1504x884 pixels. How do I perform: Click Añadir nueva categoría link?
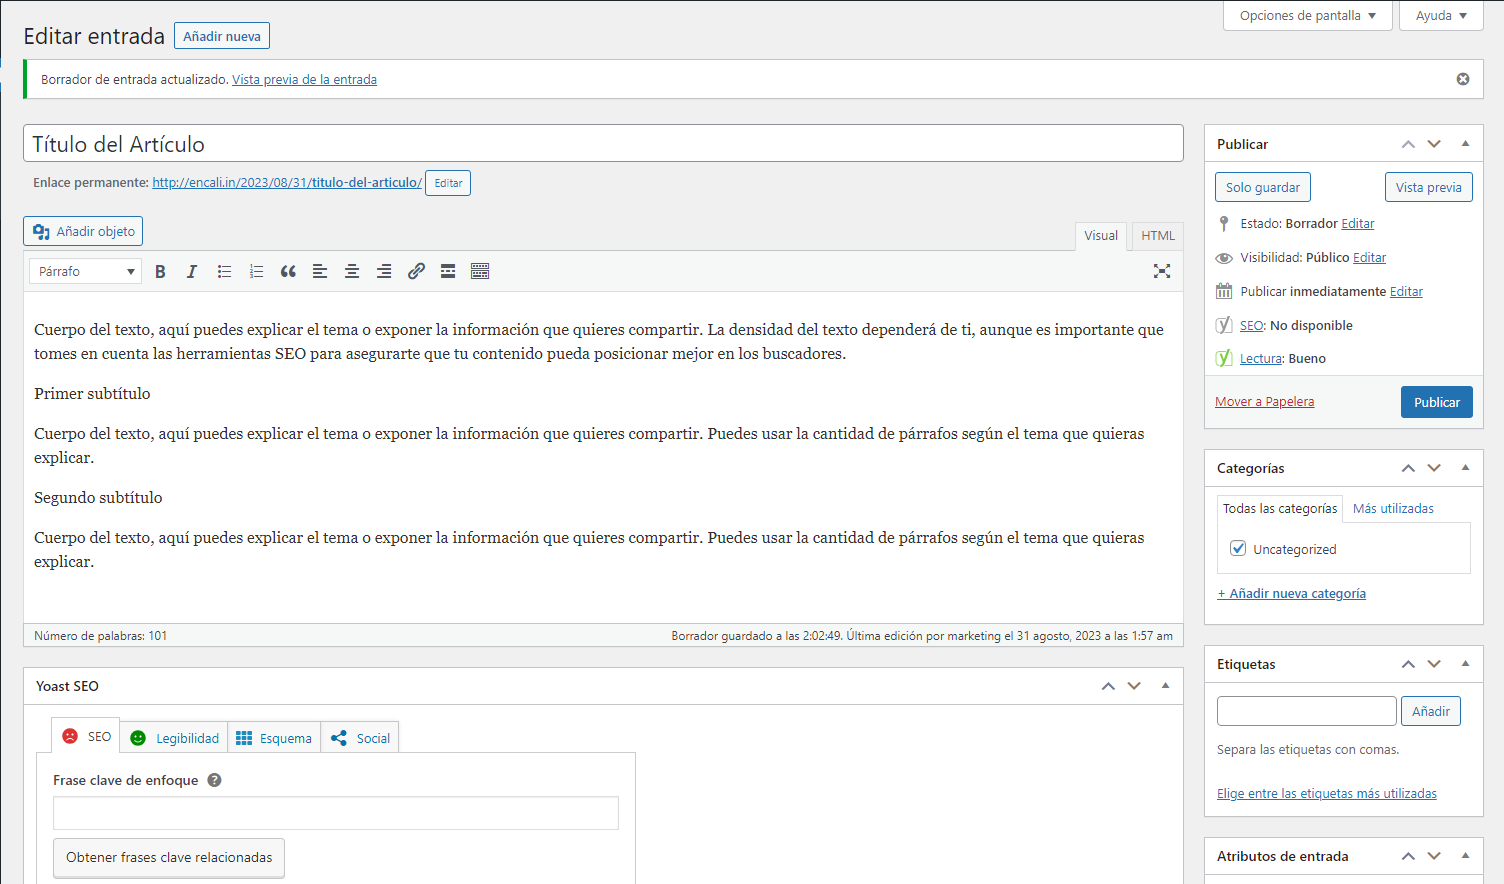coord(1291,593)
